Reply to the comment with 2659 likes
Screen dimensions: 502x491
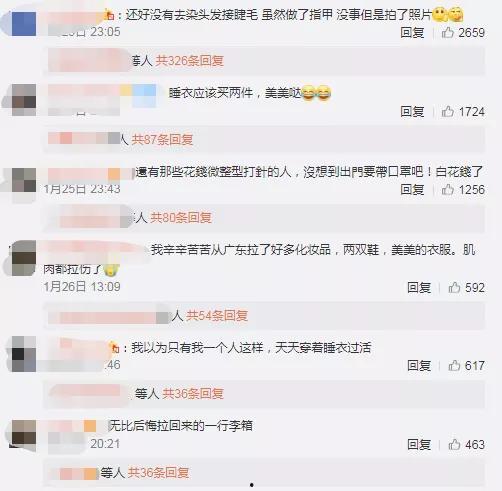412,32
